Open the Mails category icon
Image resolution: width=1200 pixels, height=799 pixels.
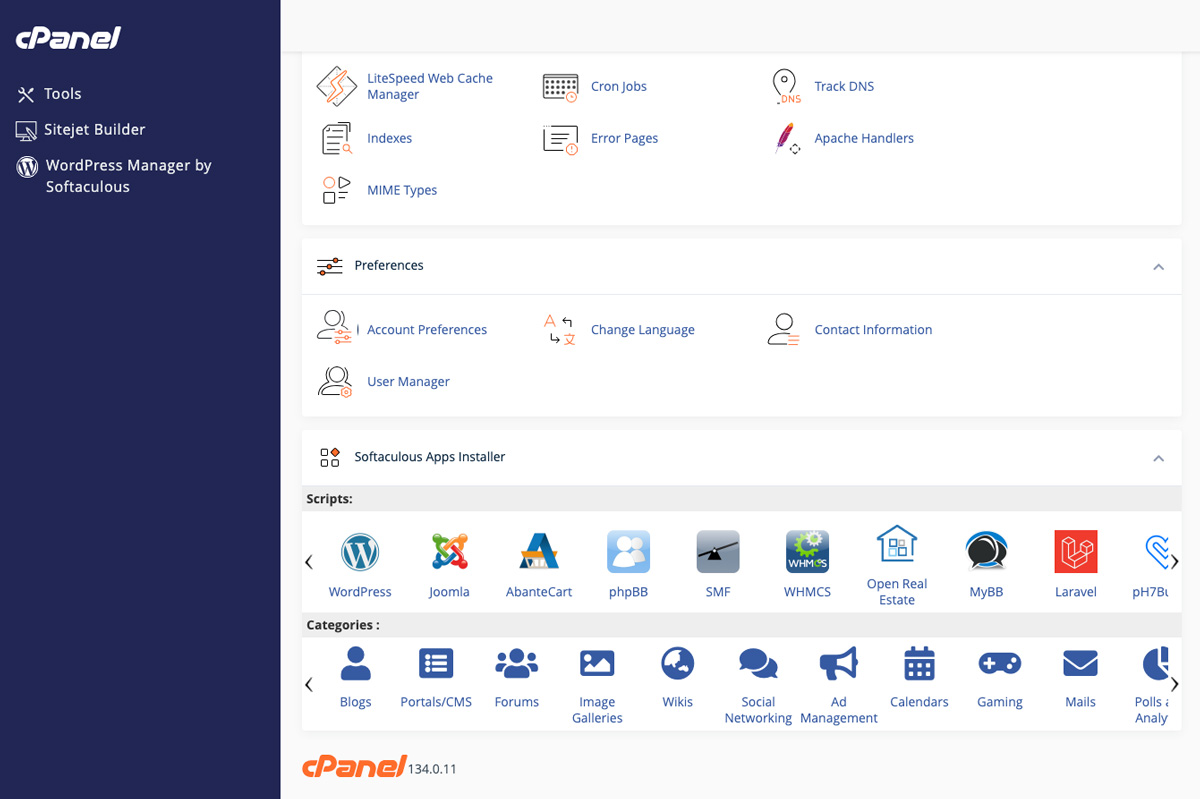pyautogui.click(x=1080, y=663)
